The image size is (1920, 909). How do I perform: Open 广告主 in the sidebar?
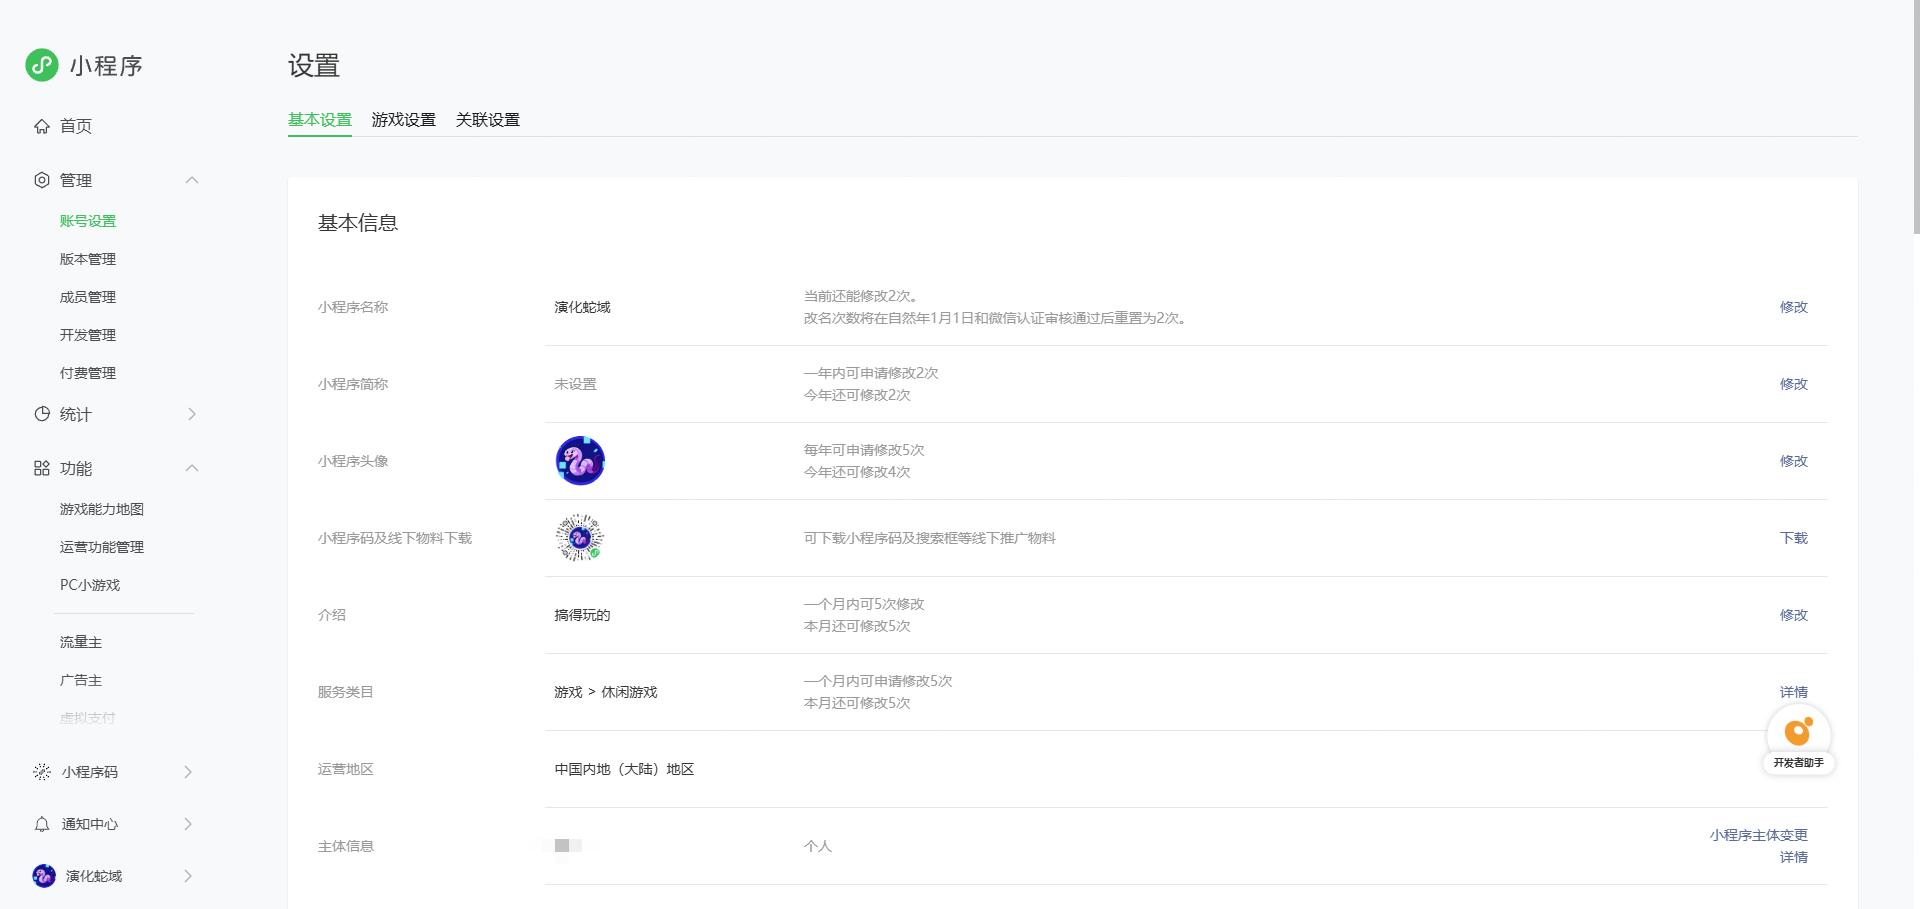tap(81, 680)
